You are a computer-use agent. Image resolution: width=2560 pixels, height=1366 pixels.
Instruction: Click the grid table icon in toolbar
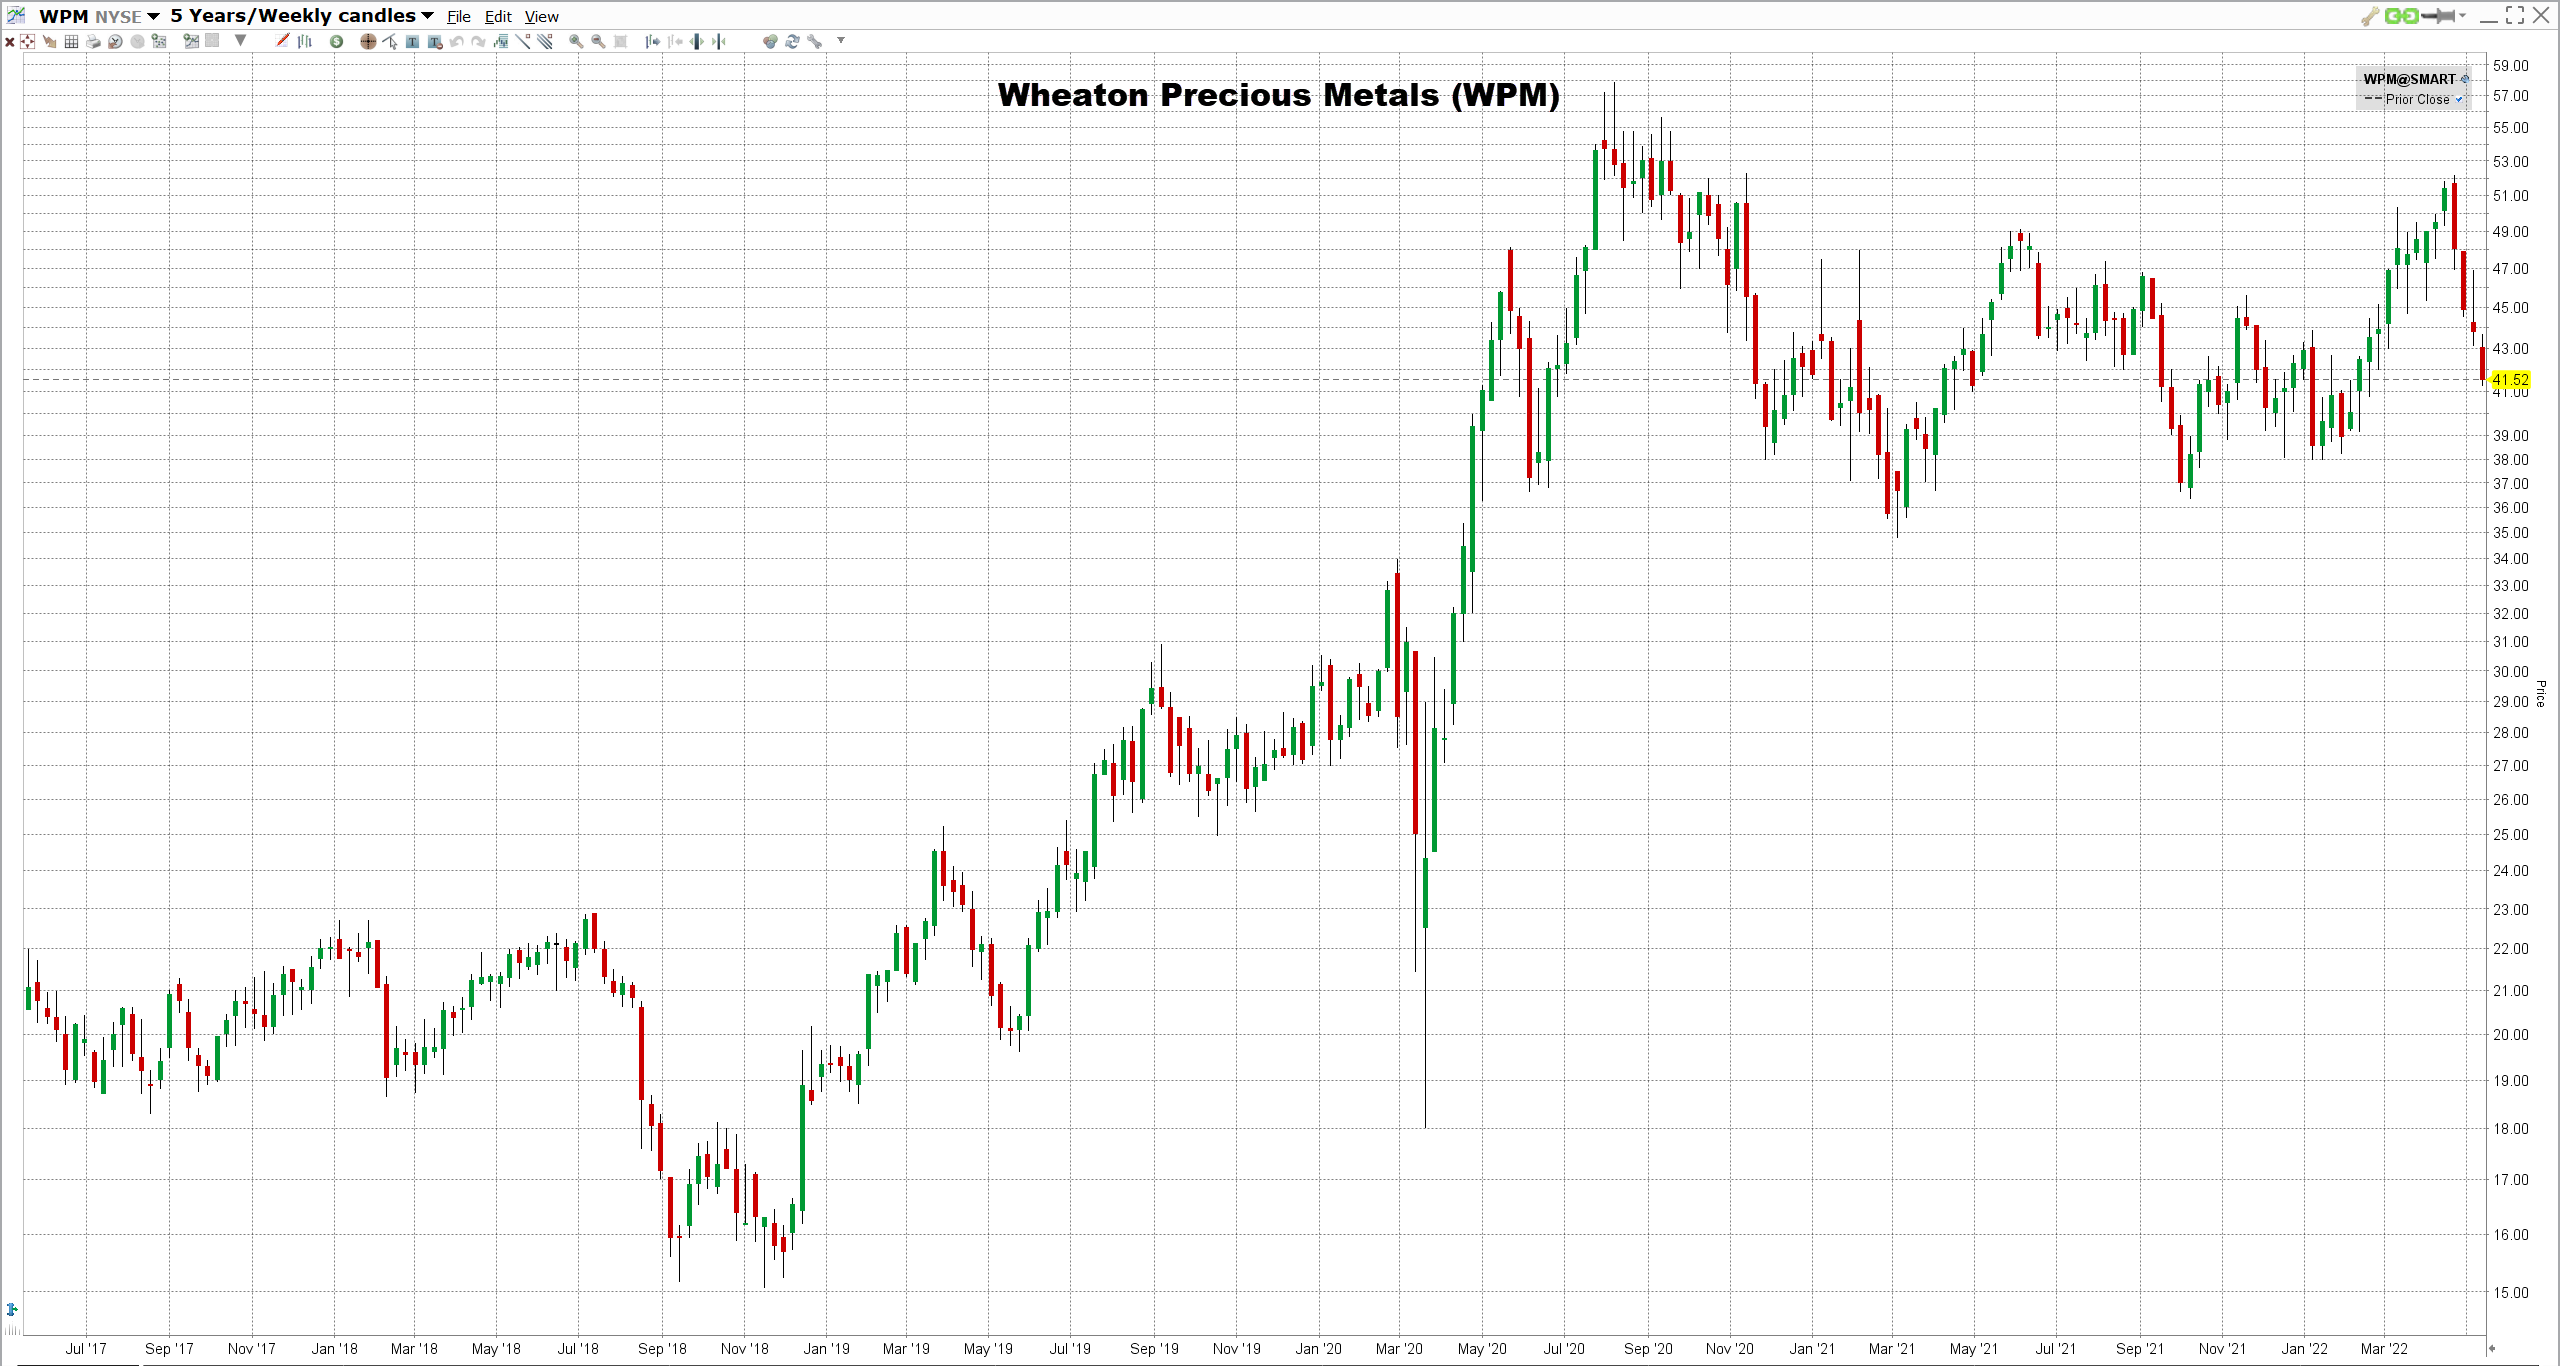[x=71, y=41]
